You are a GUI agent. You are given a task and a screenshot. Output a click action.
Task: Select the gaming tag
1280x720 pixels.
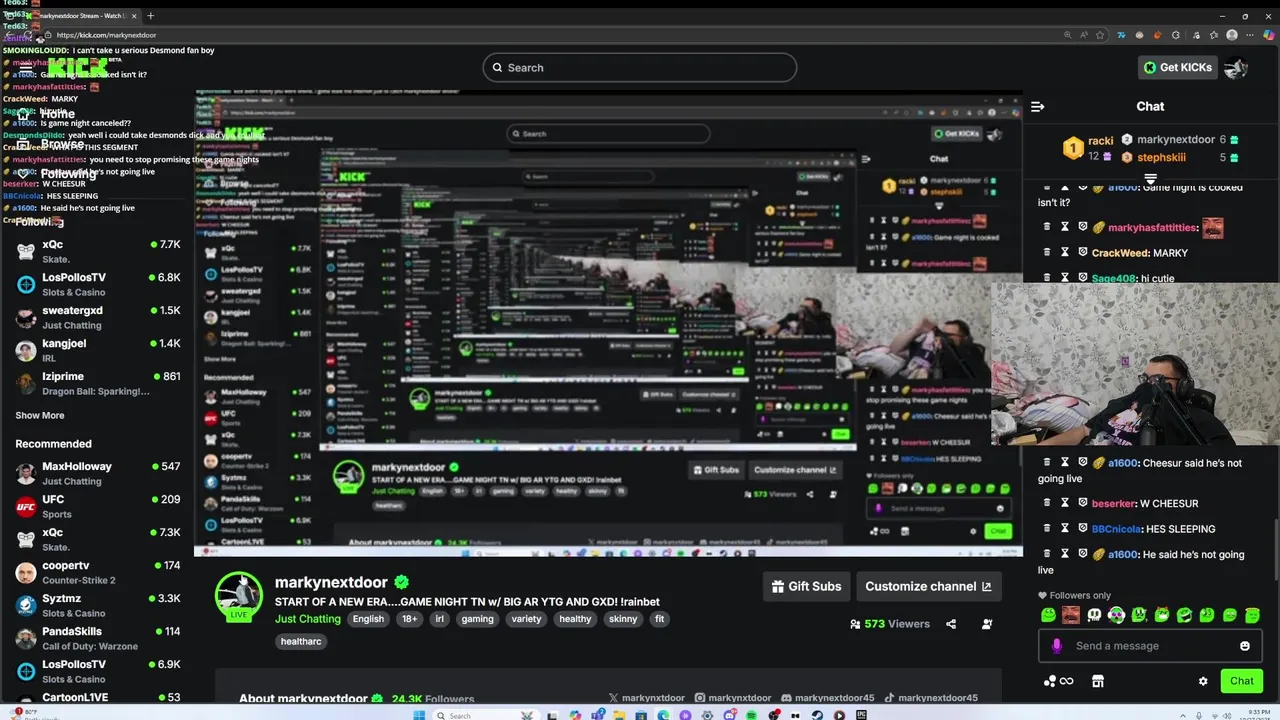pos(477,619)
